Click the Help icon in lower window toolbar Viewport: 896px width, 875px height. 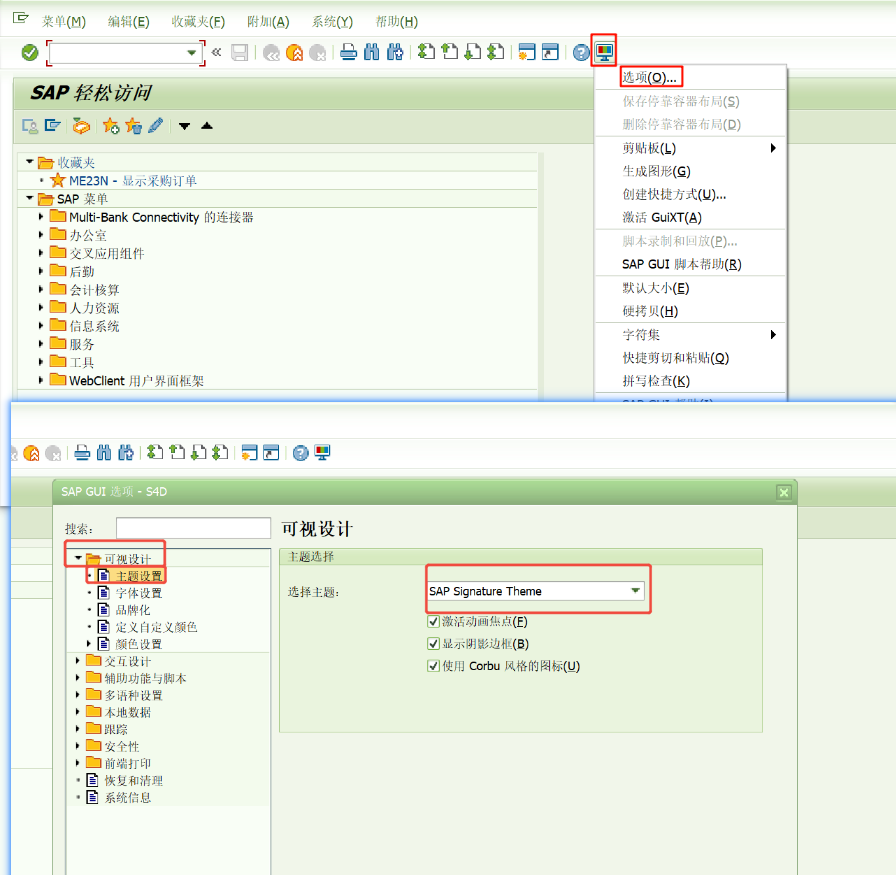pos(301,453)
